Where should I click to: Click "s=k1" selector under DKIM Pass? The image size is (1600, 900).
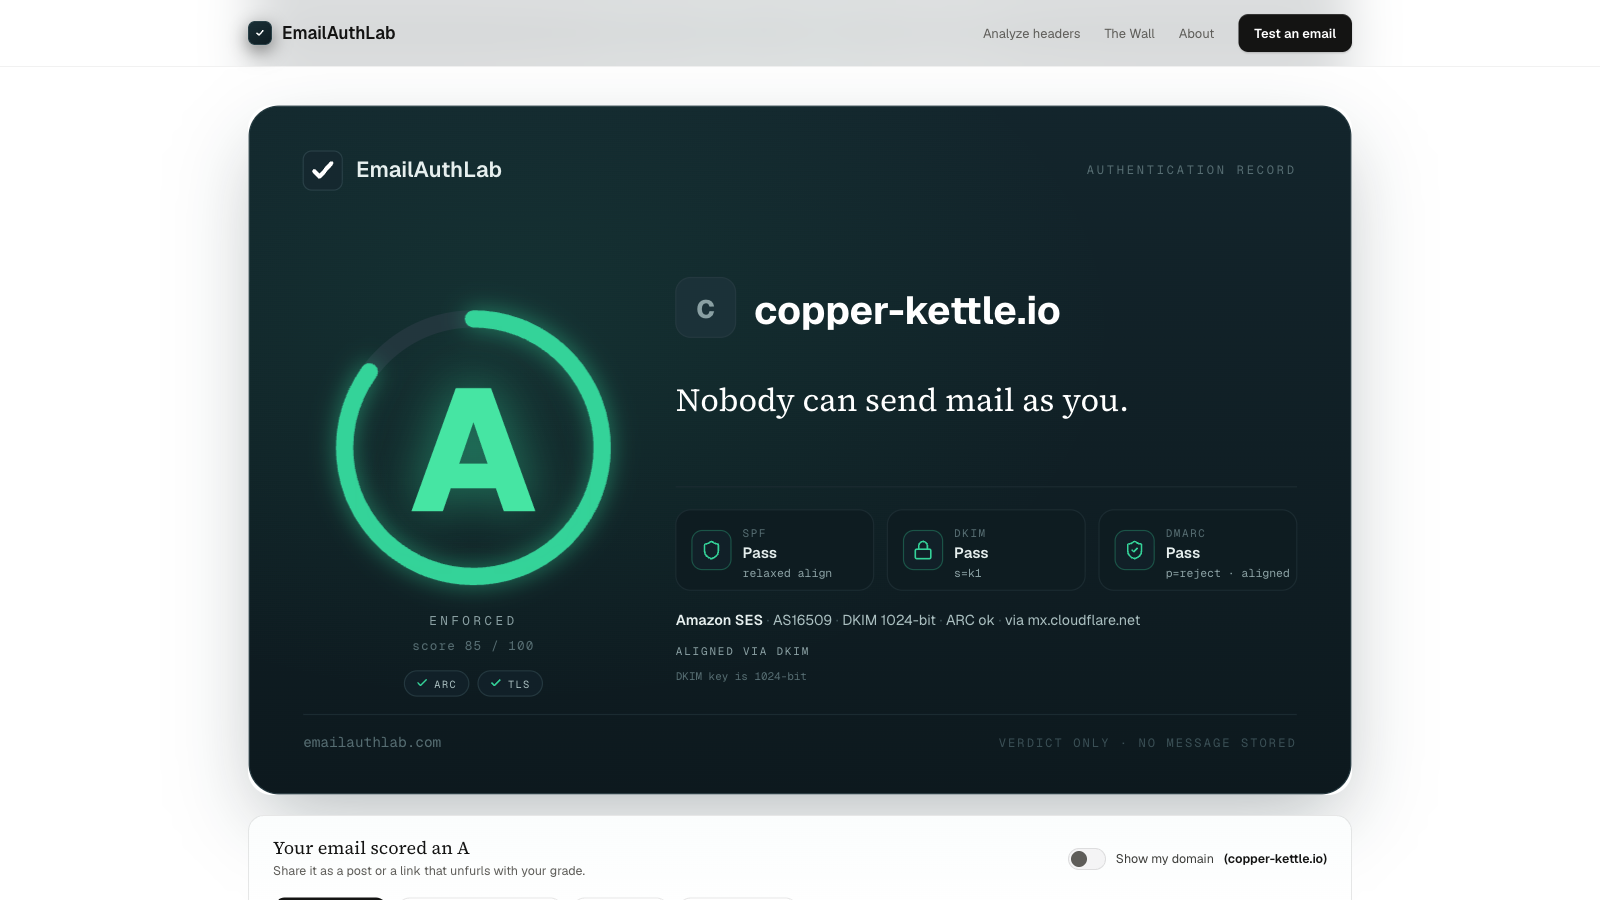(x=968, y=574)
